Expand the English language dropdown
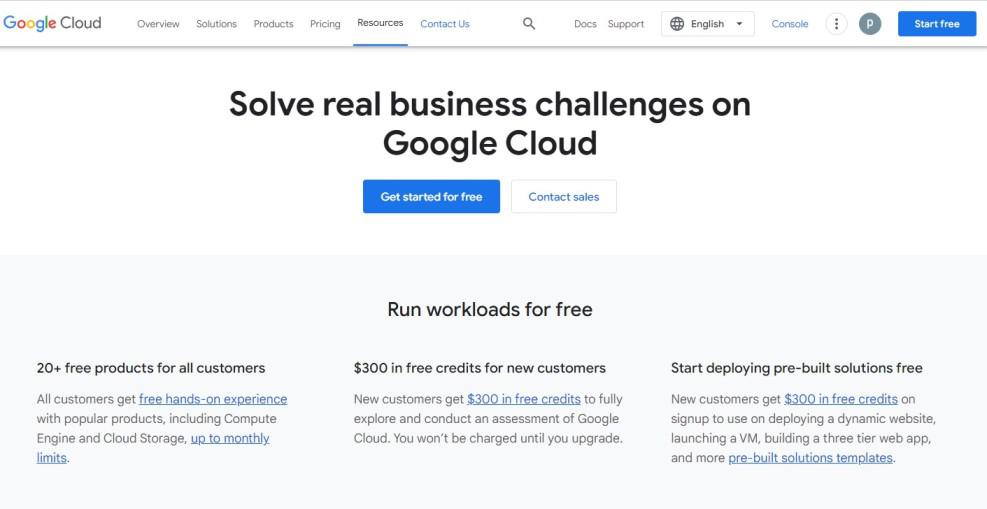Screen dimensions: 987x509 point(739,24)
